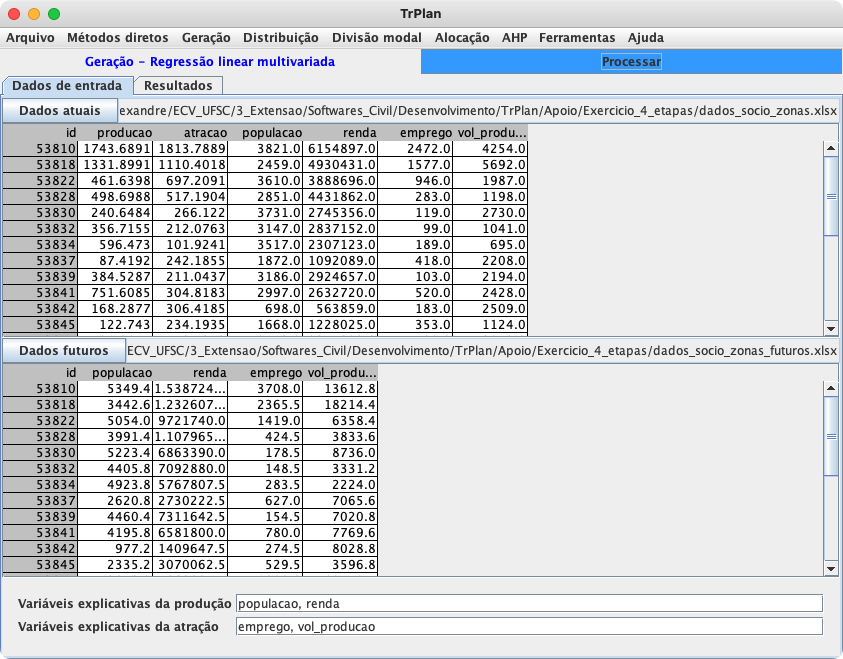The height and width of the screenshot is (659, 843).
Task: Open the Ferramentas menu
Action: click(x=577, y=38)
